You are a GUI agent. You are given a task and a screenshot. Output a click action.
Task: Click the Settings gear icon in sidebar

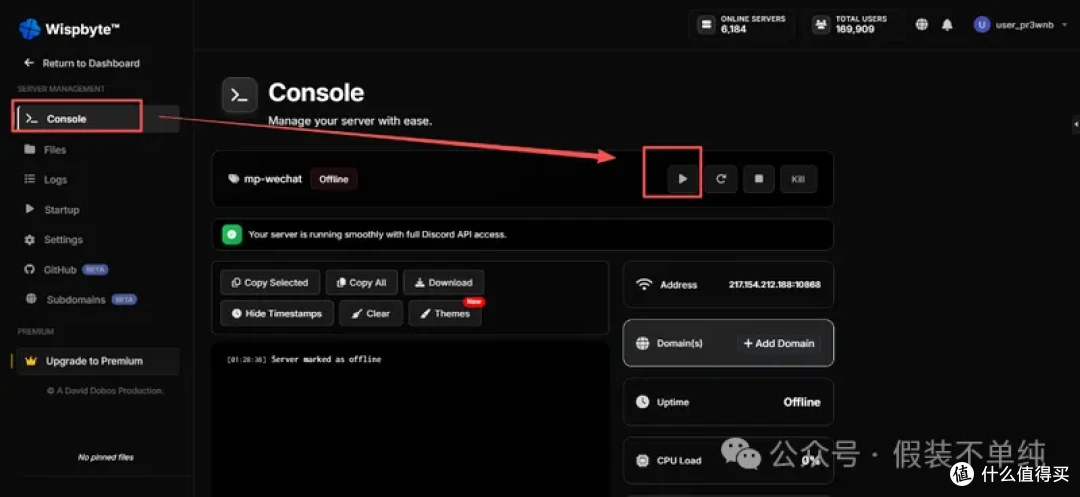(x=30, y=240)
